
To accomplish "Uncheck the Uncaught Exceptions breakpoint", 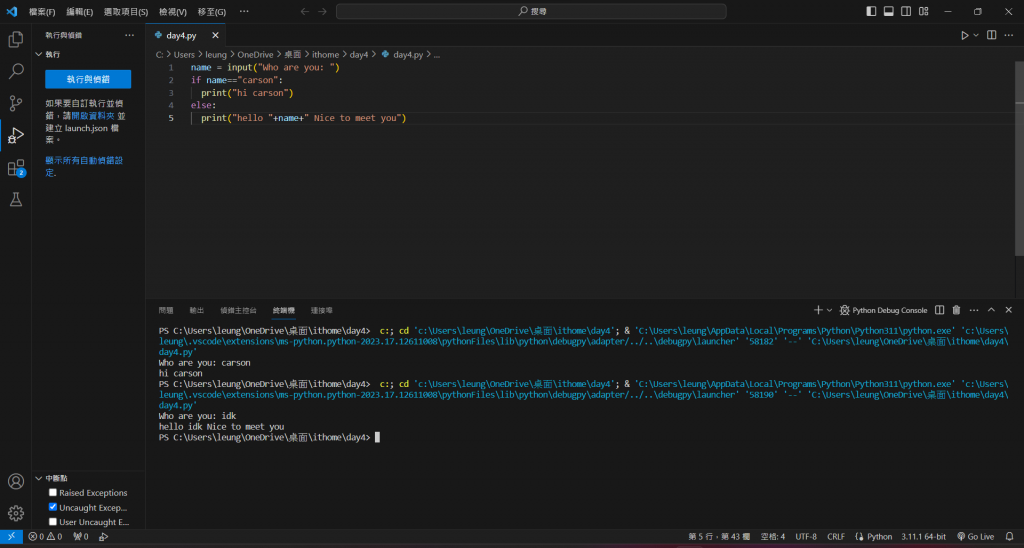I will [53, 507].
